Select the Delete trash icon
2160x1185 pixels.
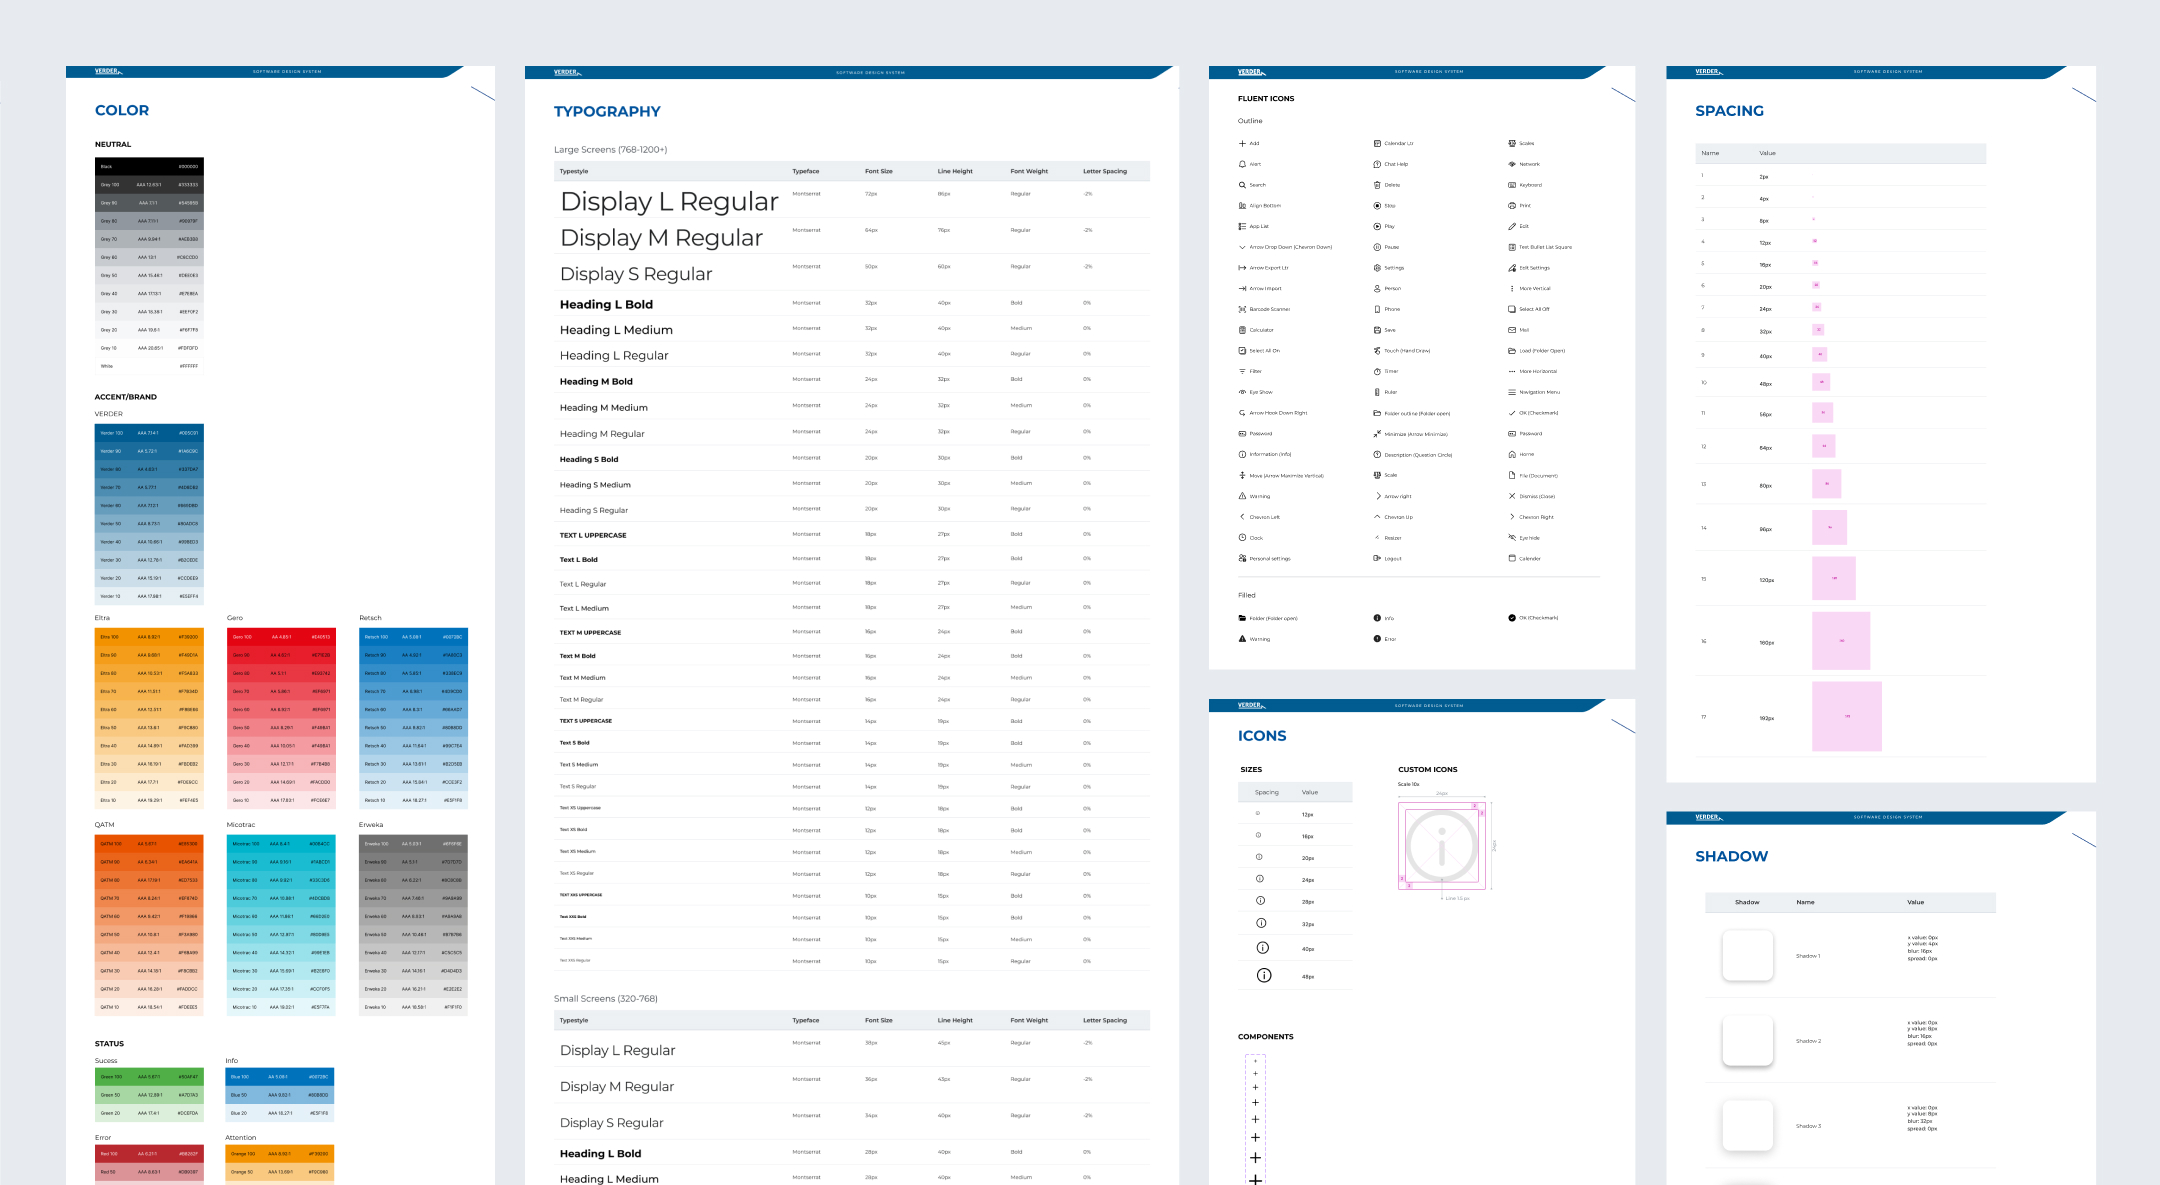pyautogui.click(x=1377, y=185)
